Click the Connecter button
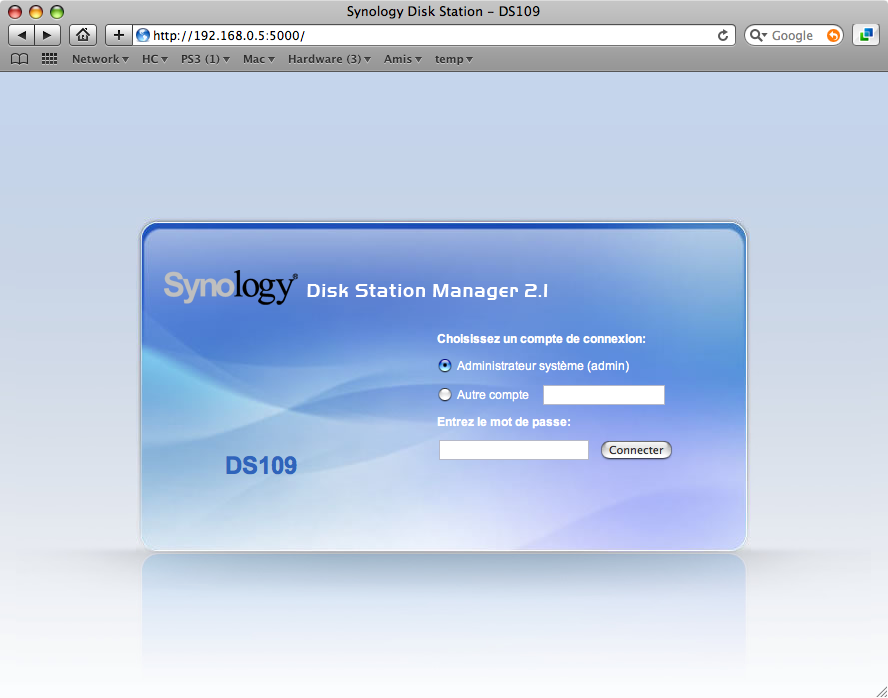This screenshot has height=698, width=888. [x=636, y=450]
